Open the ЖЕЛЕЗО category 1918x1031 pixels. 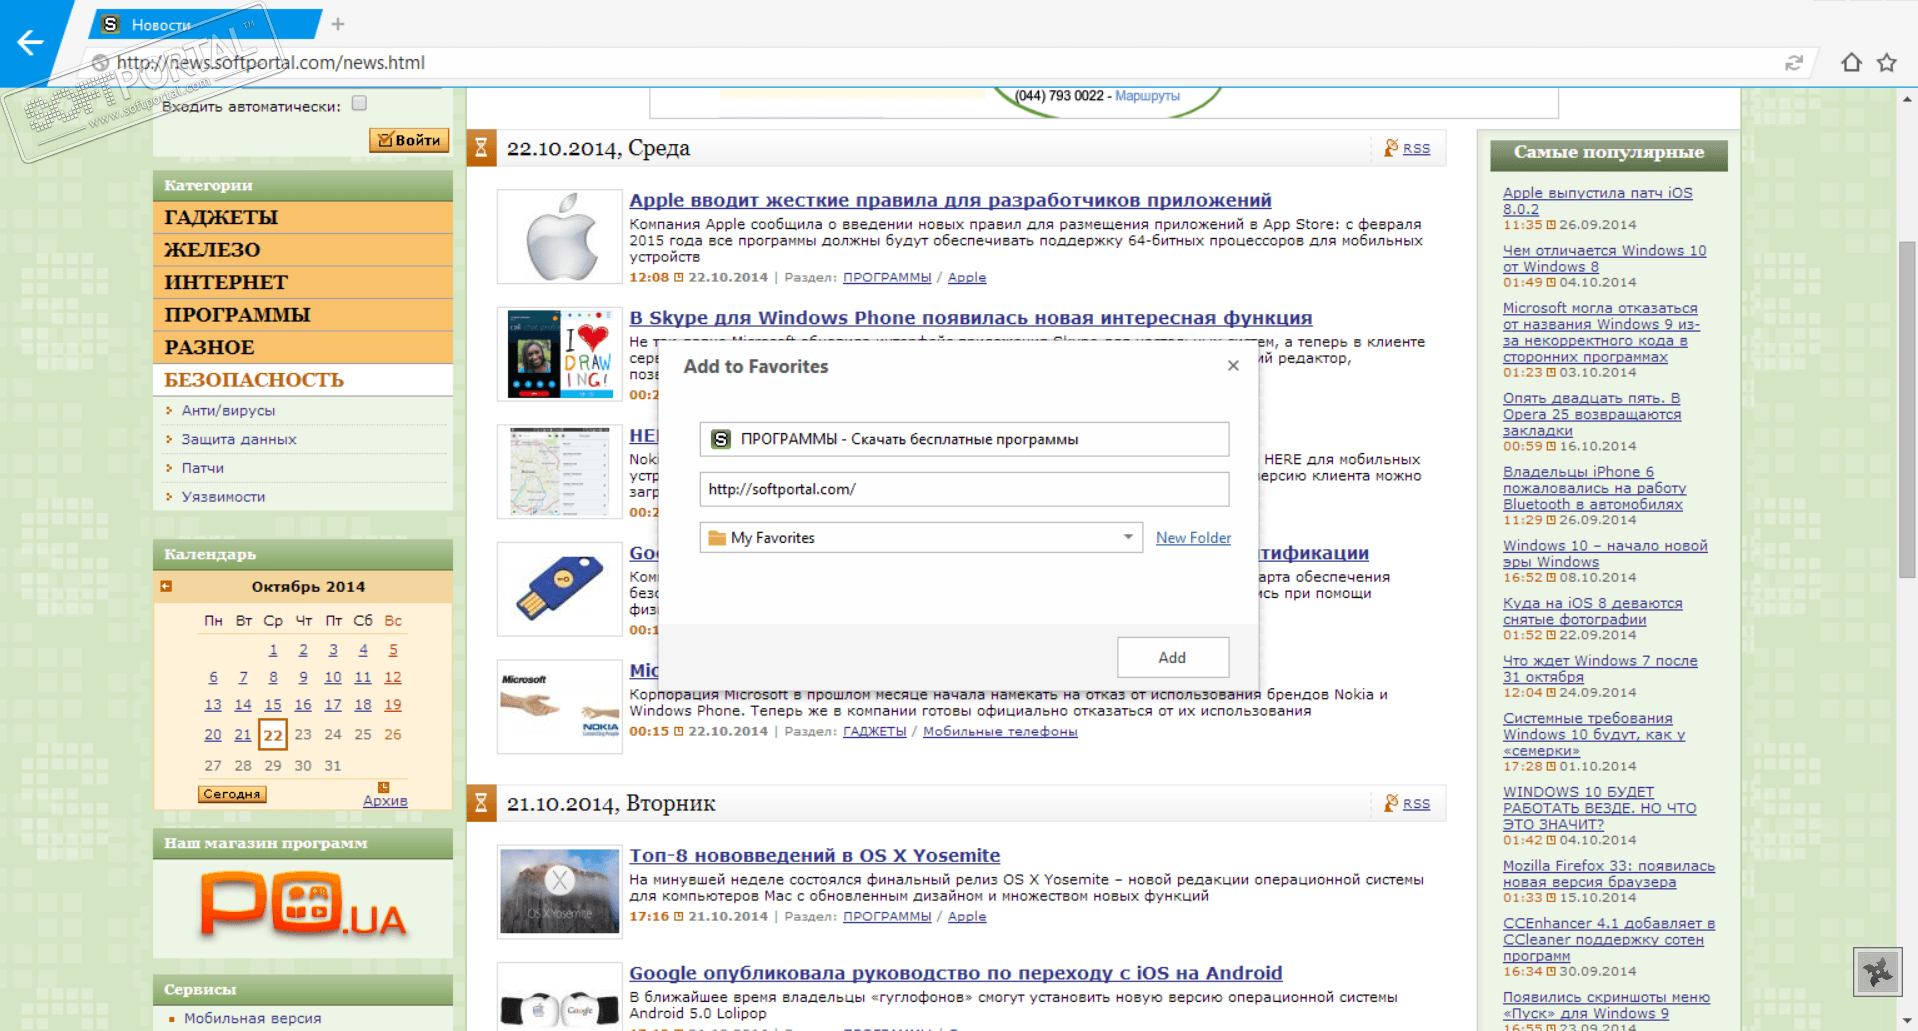pyautogui.click(x=303, y=250)
